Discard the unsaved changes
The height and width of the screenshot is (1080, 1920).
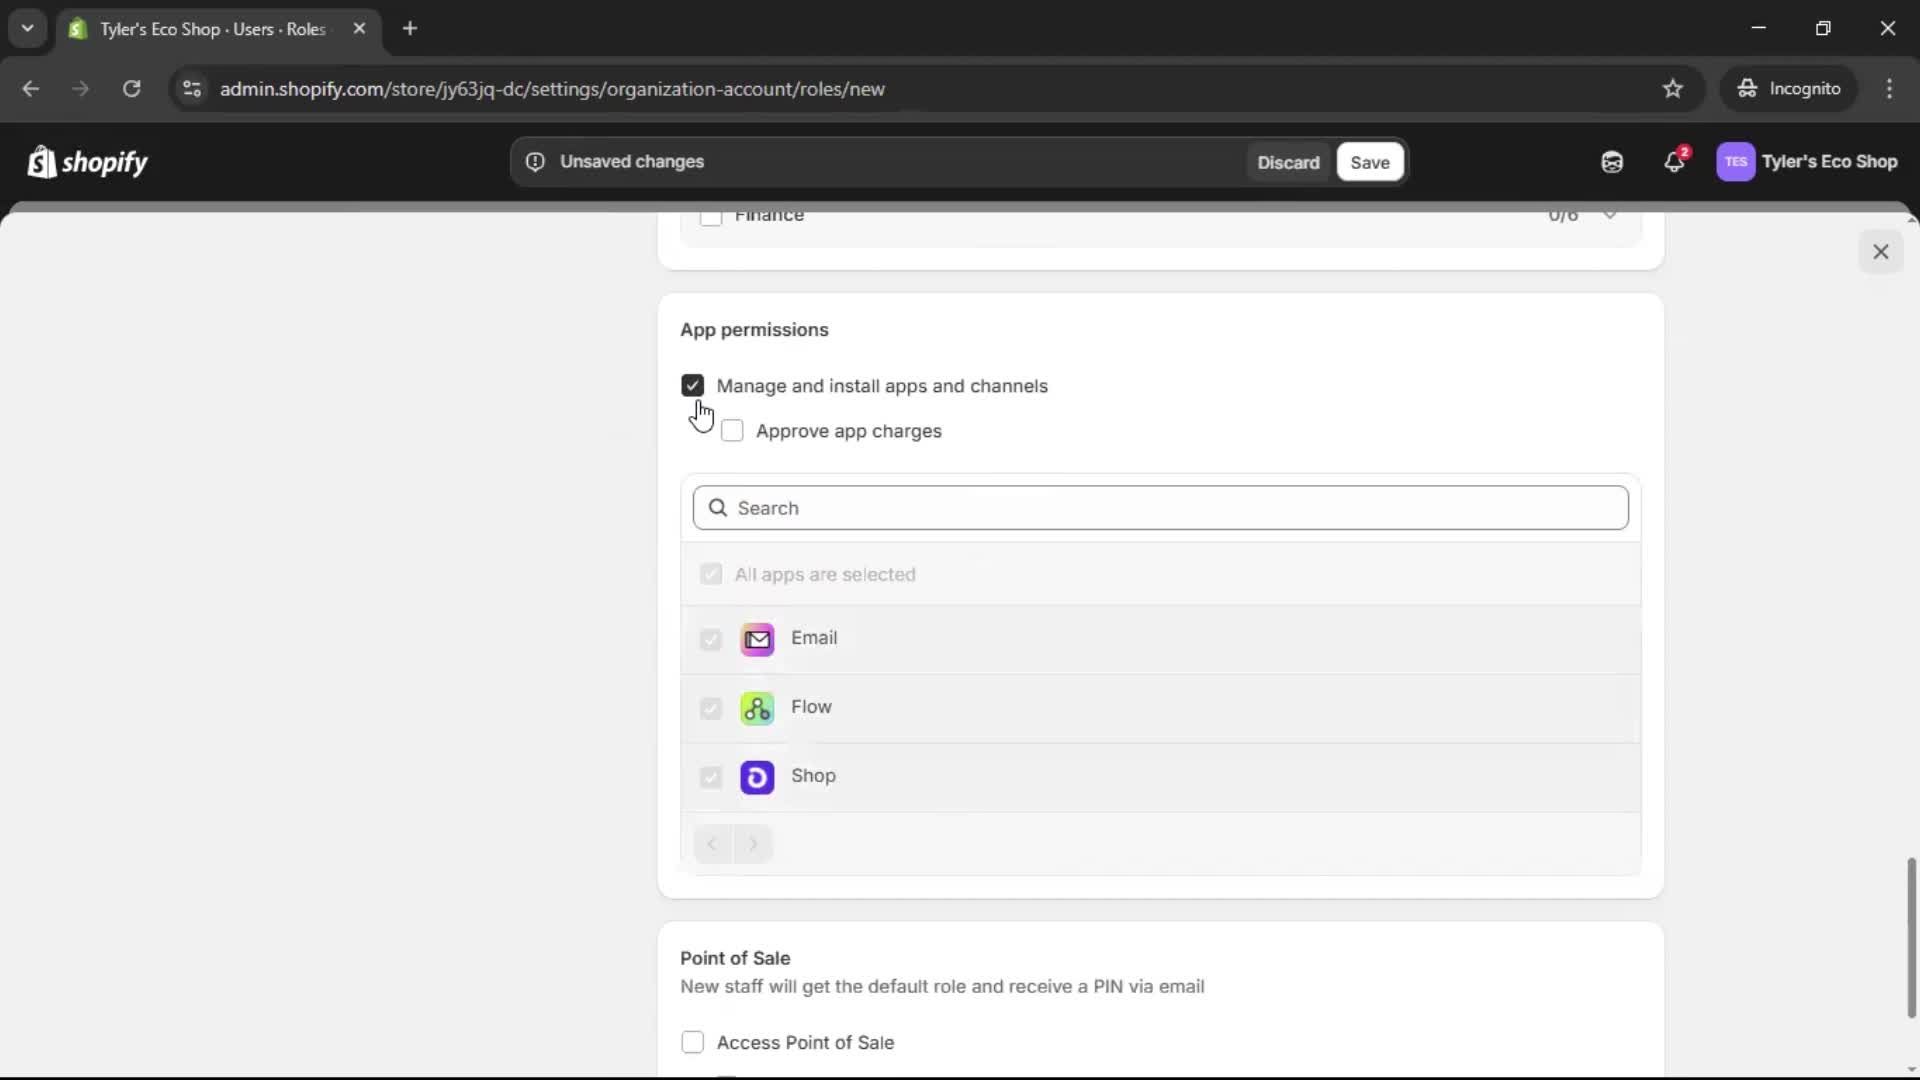(1288, 162)
